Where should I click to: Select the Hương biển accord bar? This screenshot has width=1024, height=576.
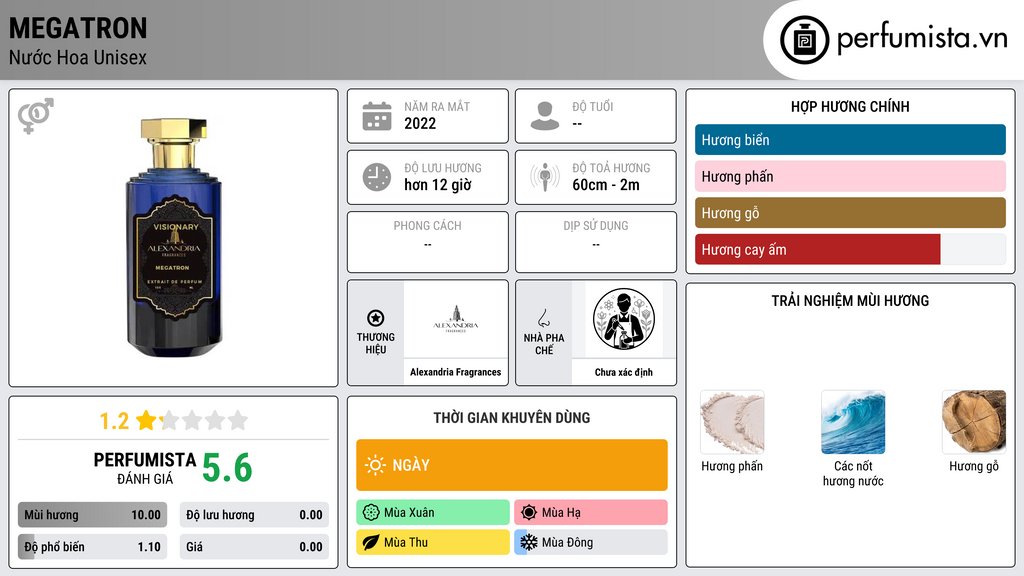coord(850,140)
